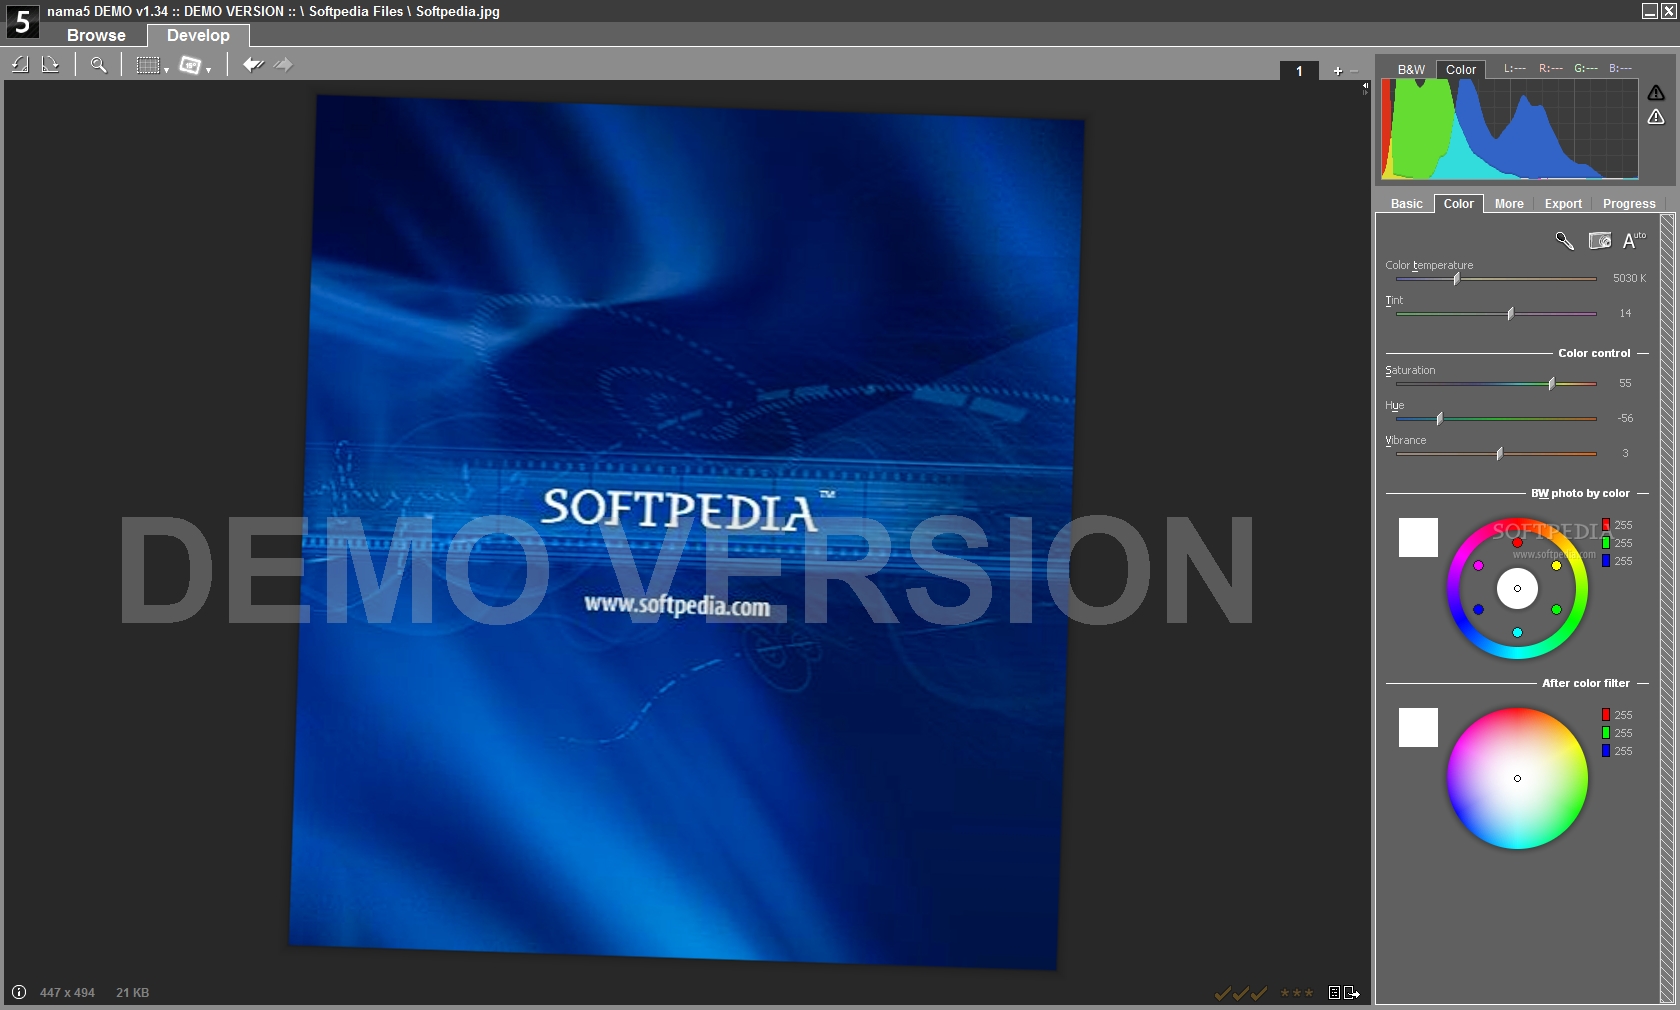This screenshot has width=1680, height=1010.
Task: Apply Auto white balance
Action: (1632, 240)
